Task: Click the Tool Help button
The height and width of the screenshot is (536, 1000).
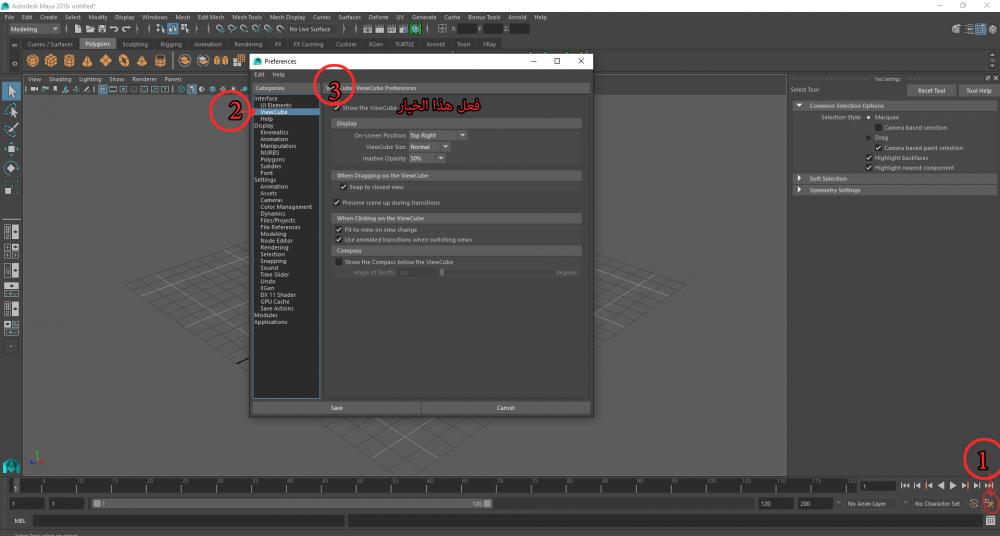Action: [x=978, y=91]
